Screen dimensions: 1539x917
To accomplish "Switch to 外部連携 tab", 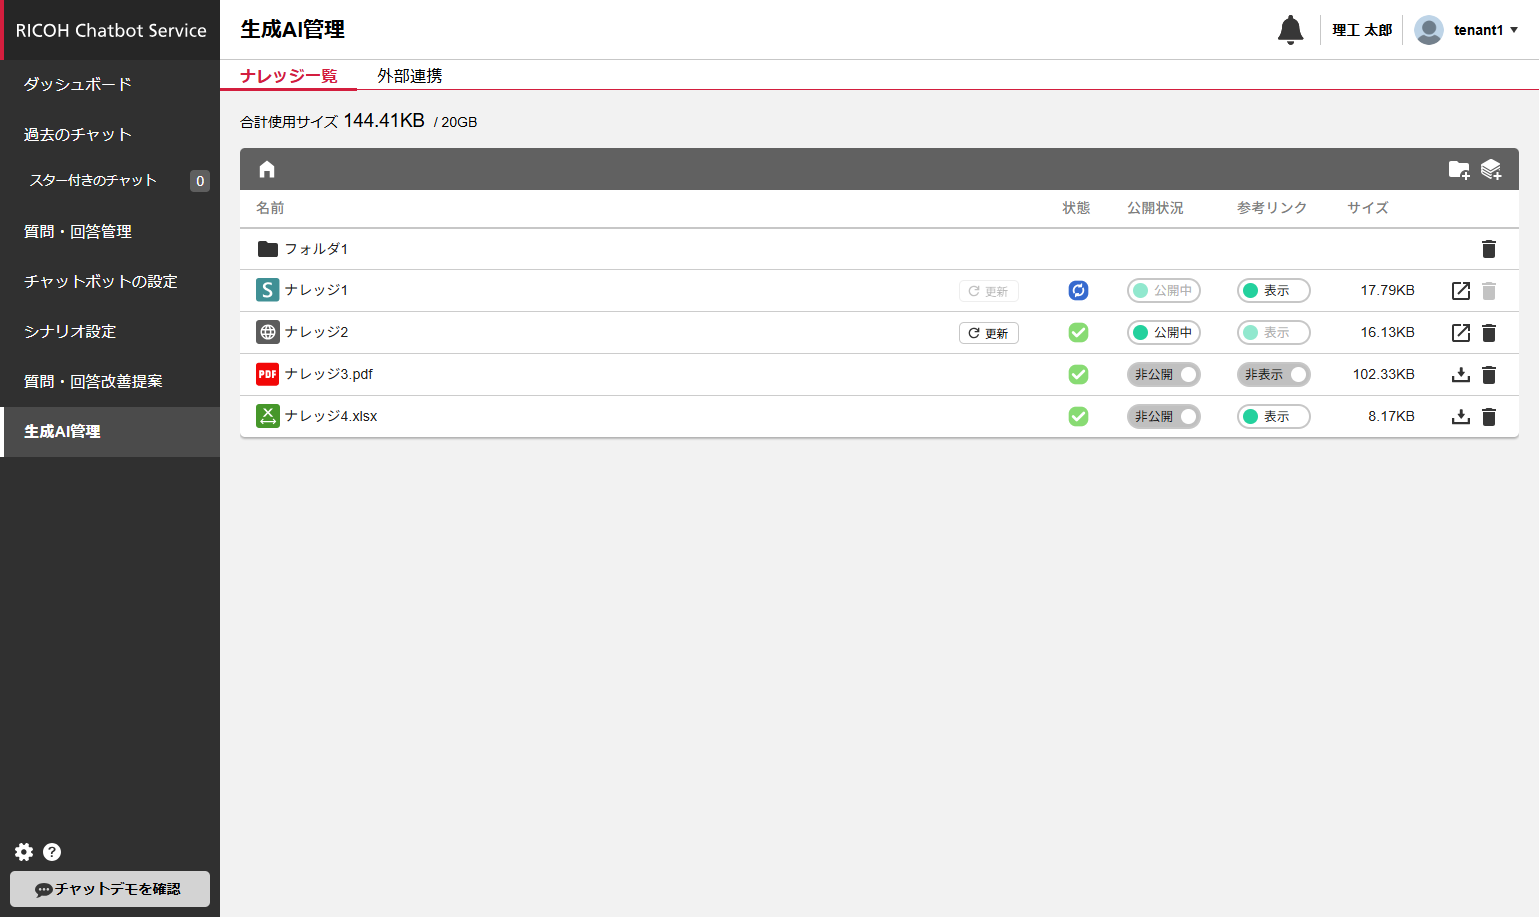I will coord(409,76).
